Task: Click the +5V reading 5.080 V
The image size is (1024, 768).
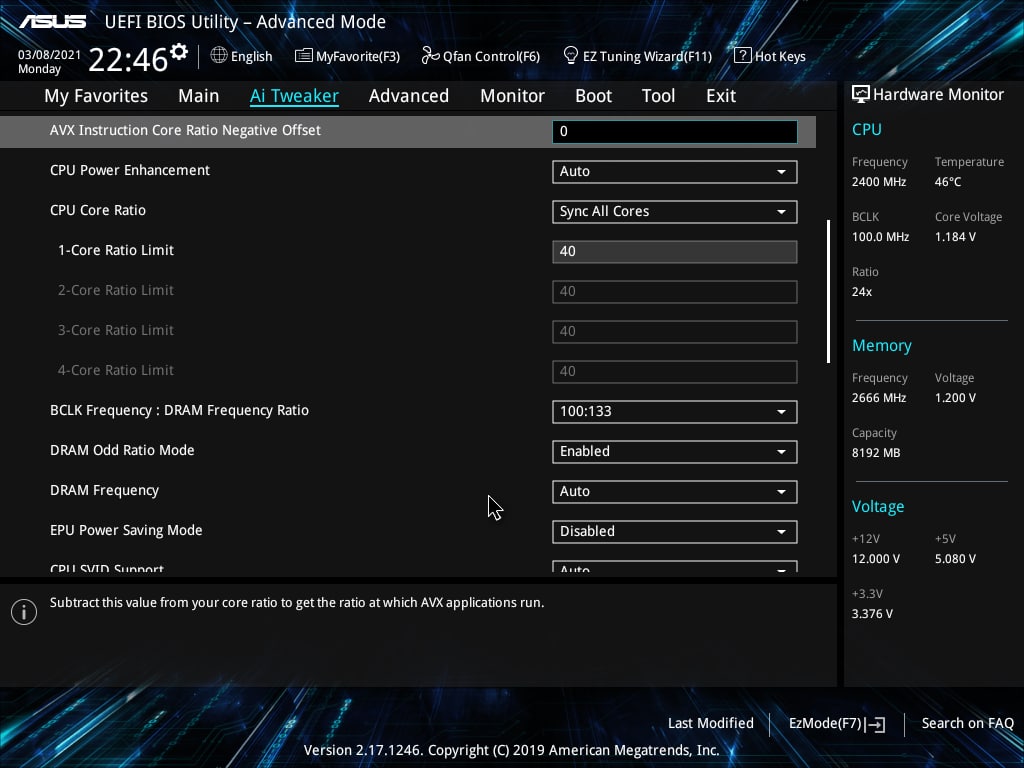Action: pos(955,559)
